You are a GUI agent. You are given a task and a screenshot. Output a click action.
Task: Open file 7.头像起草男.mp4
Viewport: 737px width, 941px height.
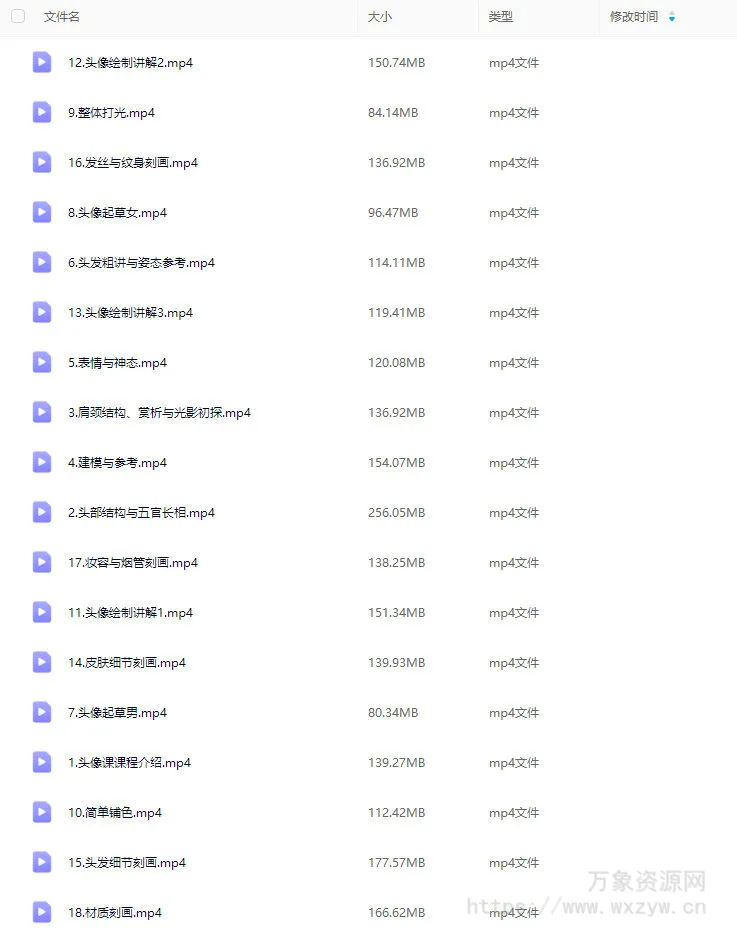pyautogui.click(x=118, y=712)
